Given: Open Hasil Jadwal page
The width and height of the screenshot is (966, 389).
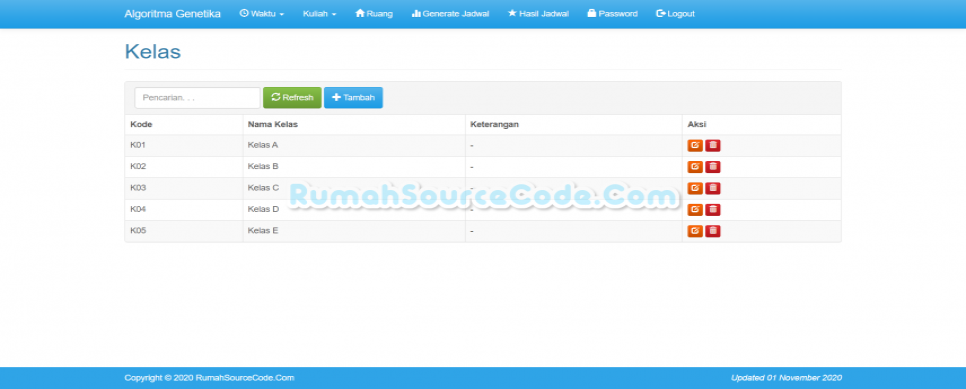Looking at the screenshot, I should click(x=538, y=14).
